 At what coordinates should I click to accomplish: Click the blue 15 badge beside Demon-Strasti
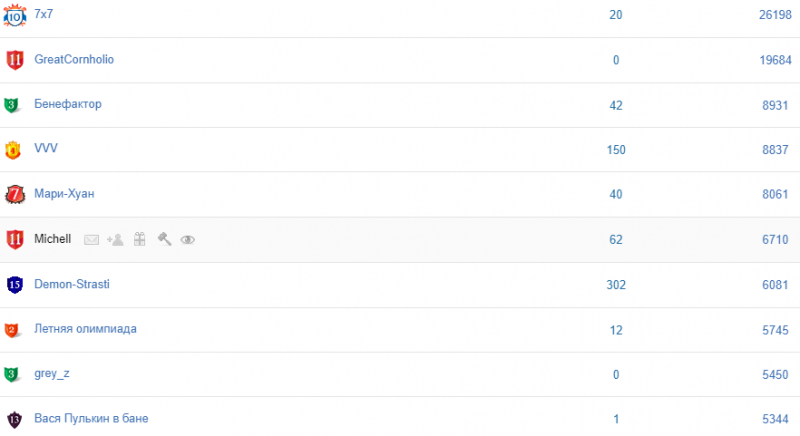[15, 285]
